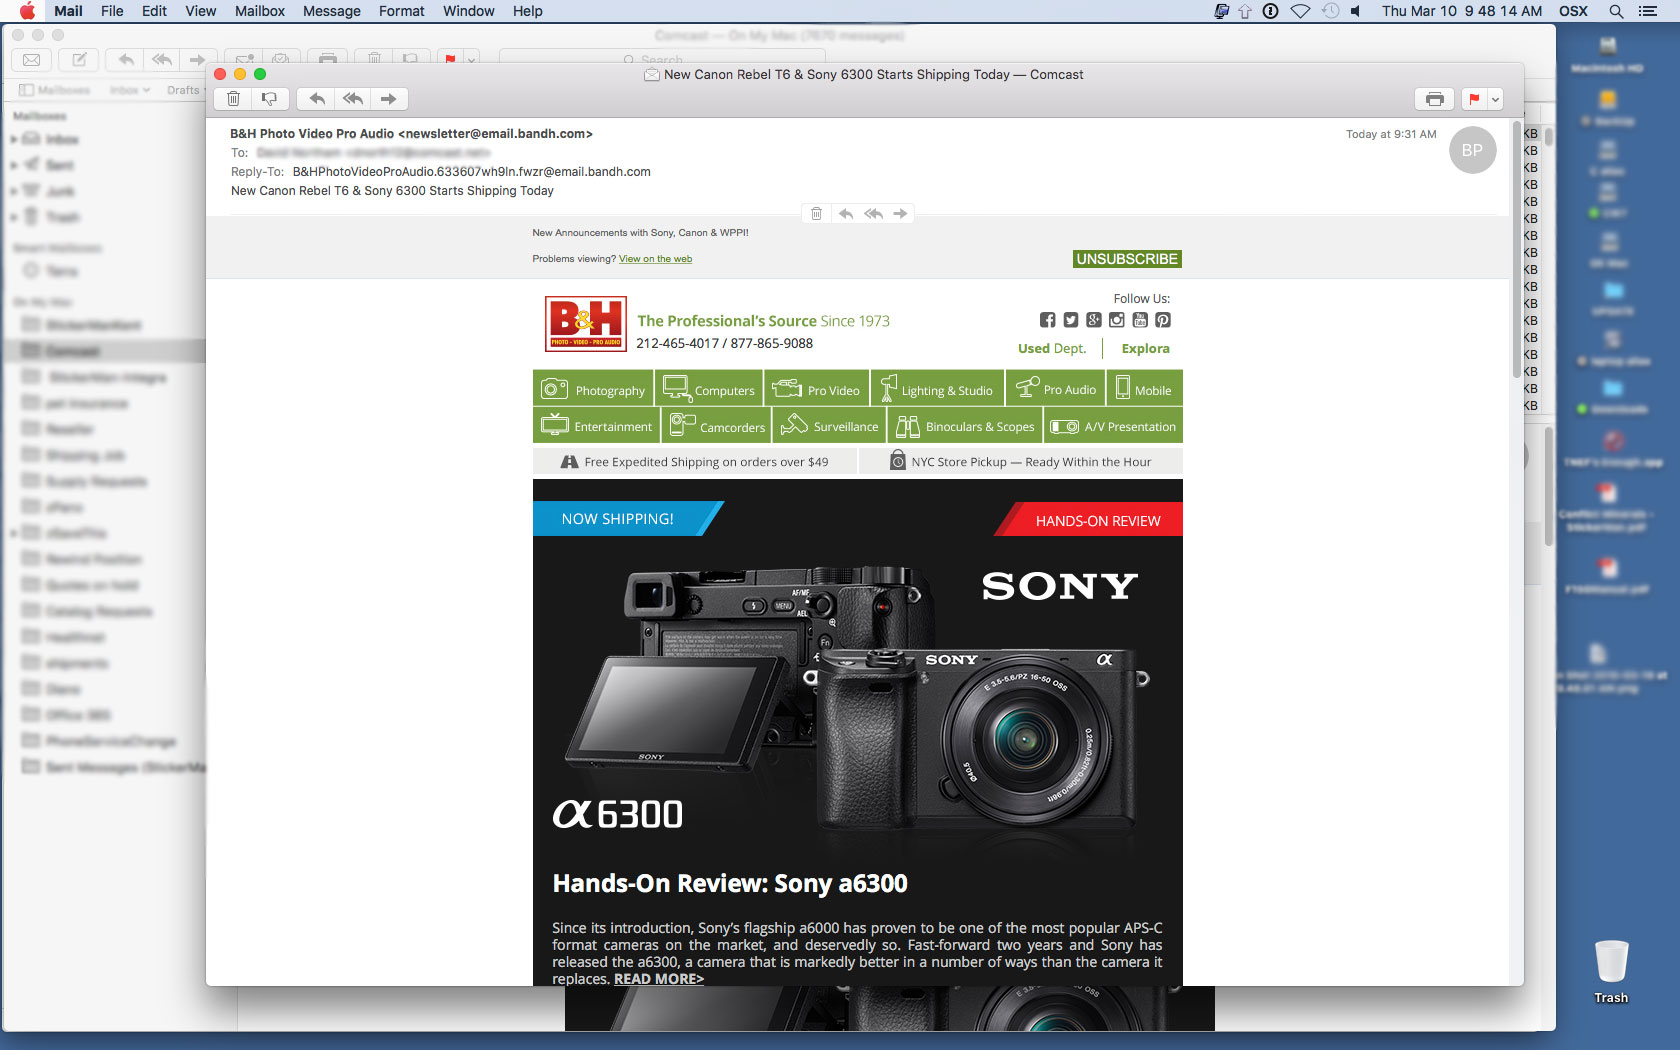Screen dimensions: 1680x1050
Task: Expand the Junk mailbox disclosure triangle
Action: pos(14,191)
